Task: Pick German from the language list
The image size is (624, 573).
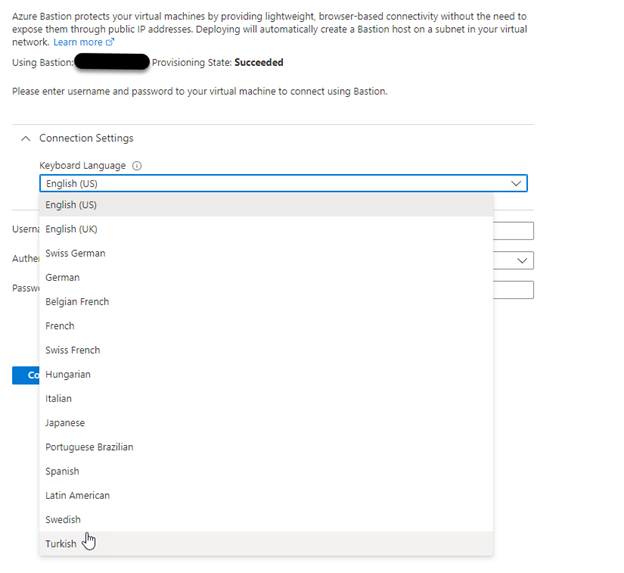Action: tap(62, 277)
